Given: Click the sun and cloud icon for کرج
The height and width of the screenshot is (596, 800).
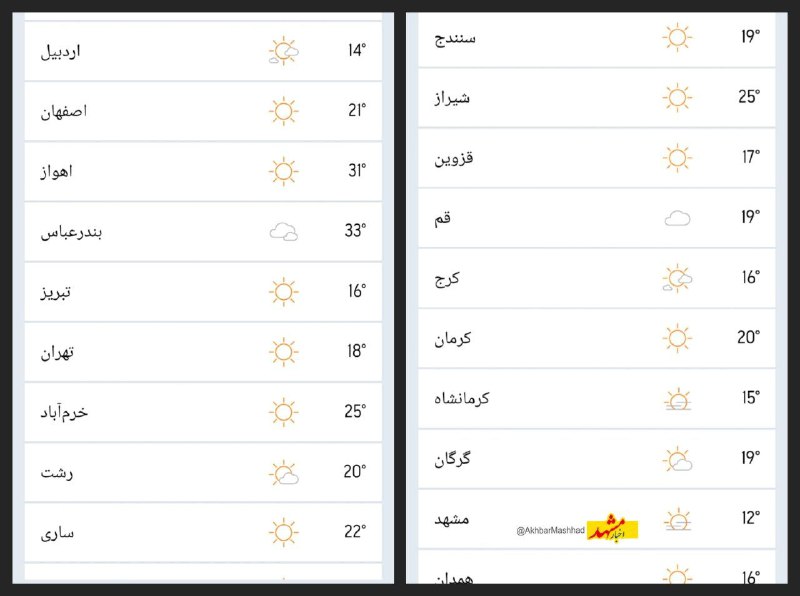Looking at the screenshot, I should [677, 279].
